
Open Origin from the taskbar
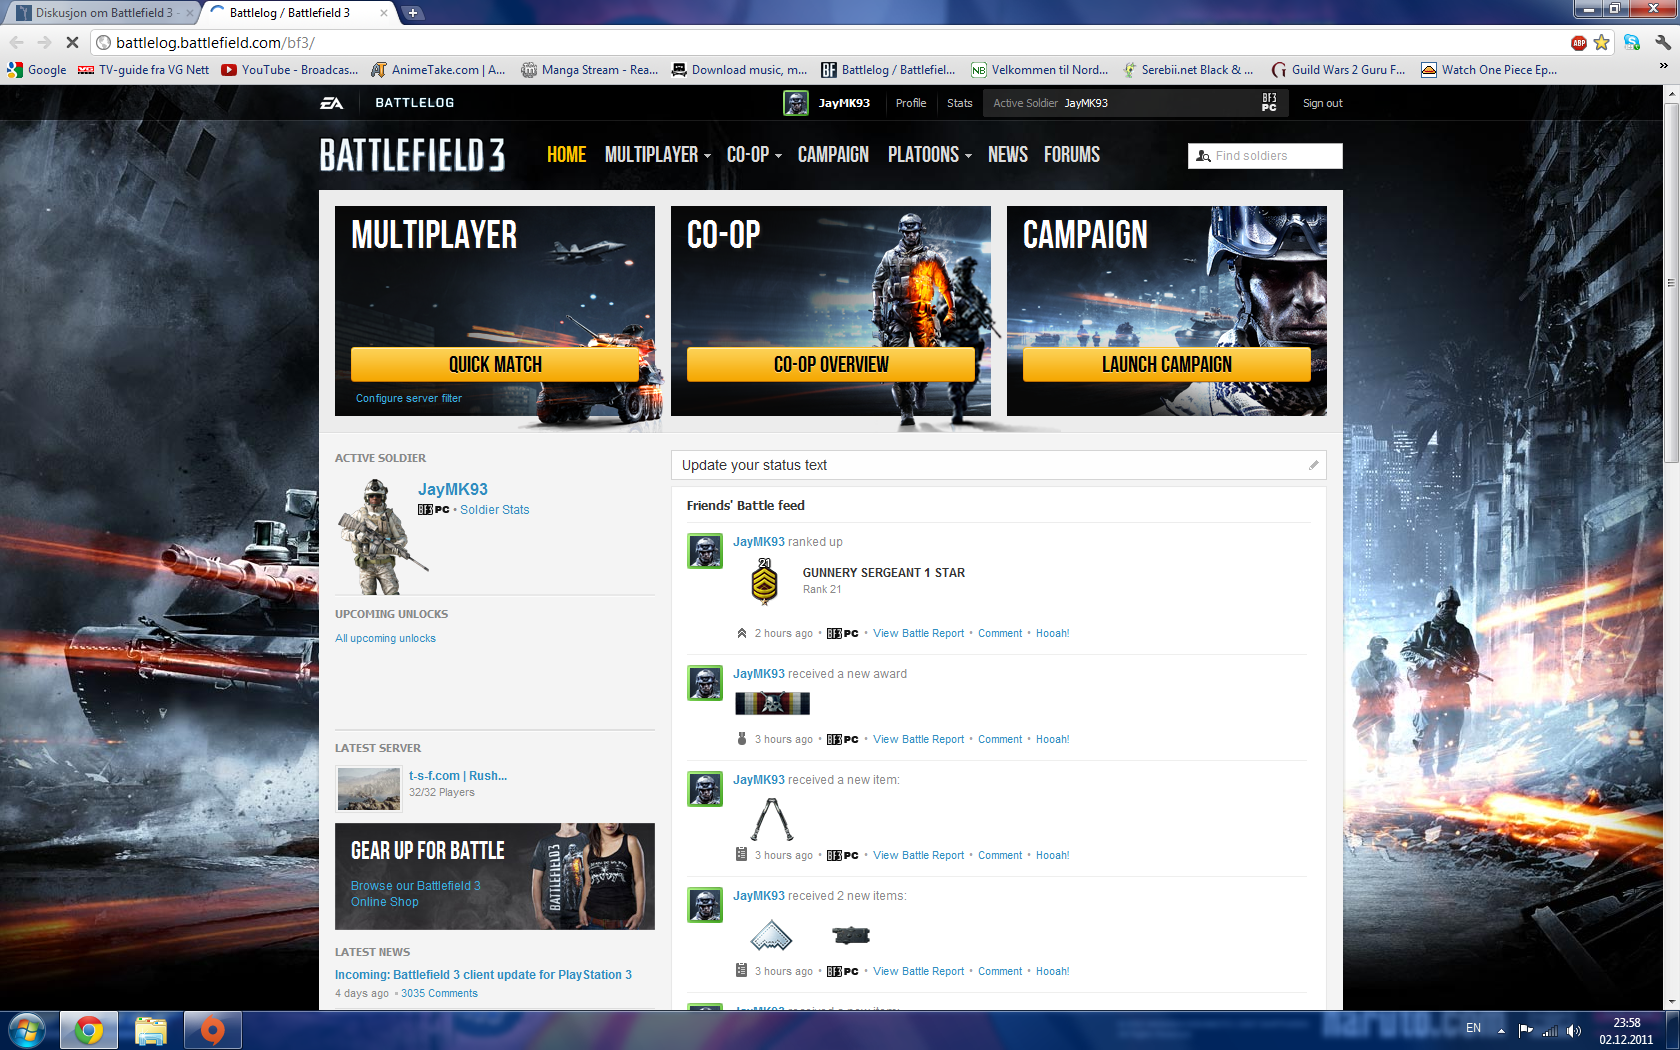pos(213,1030)
